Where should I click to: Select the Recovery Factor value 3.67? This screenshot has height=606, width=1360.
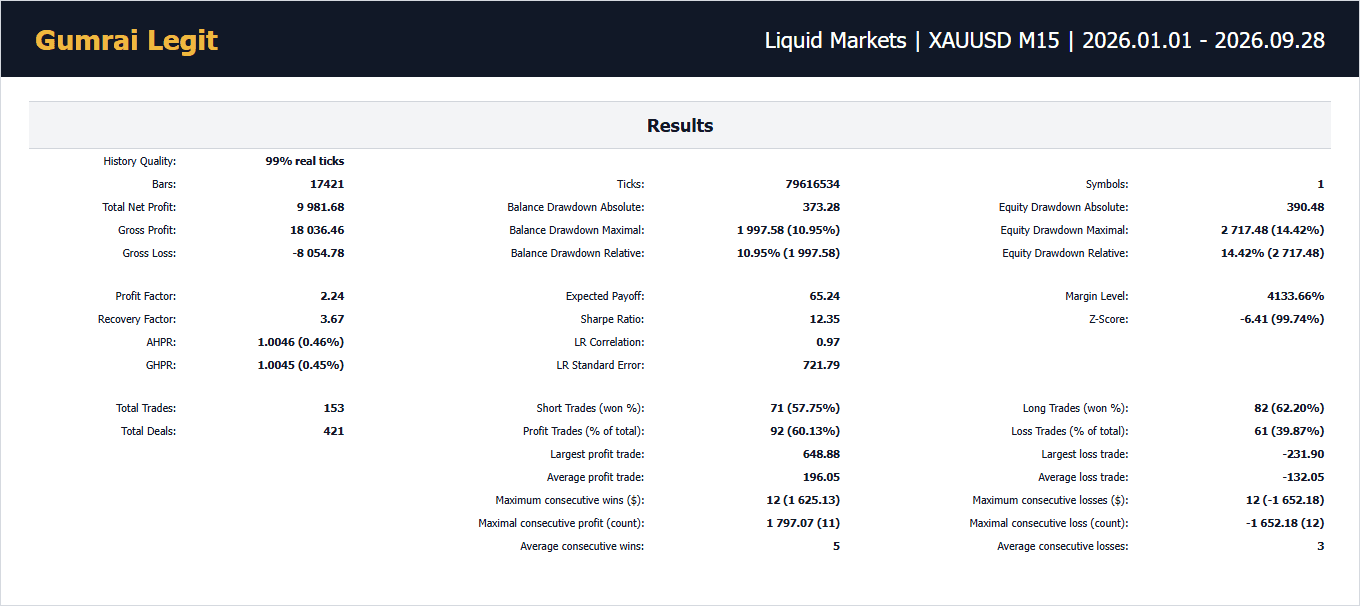(x=332, y=319)
